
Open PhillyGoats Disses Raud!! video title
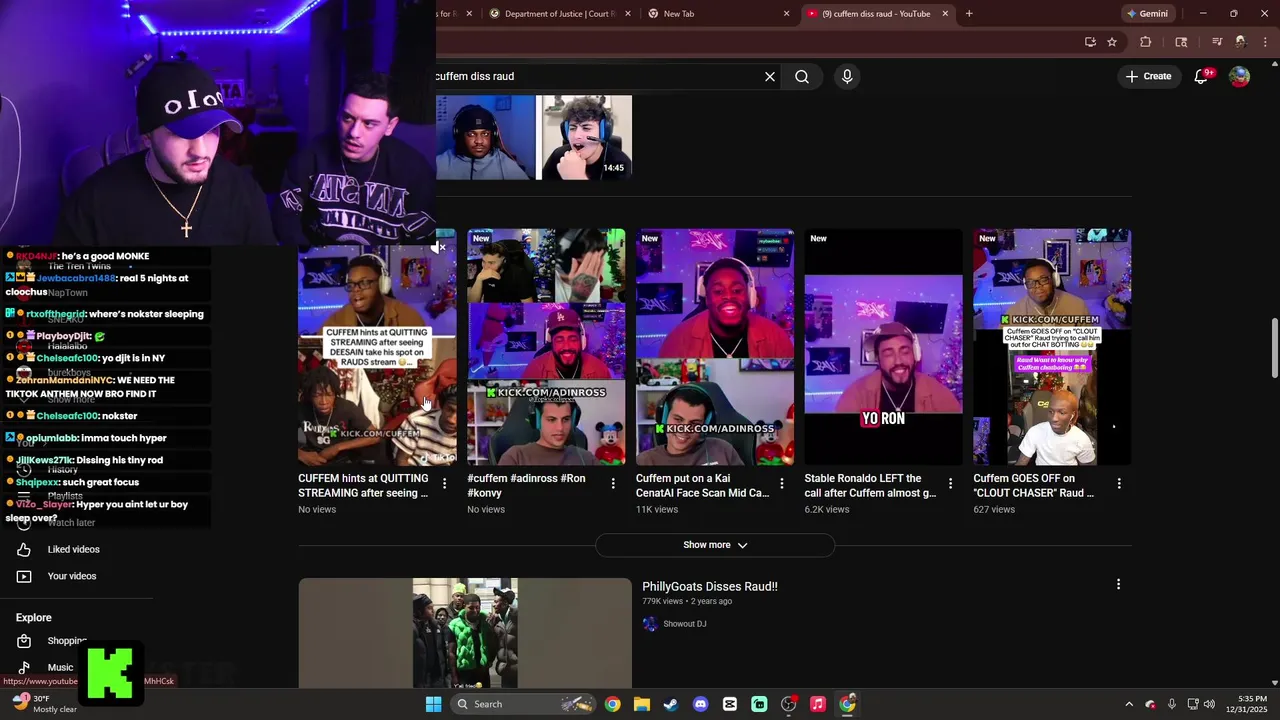[710, 587]
